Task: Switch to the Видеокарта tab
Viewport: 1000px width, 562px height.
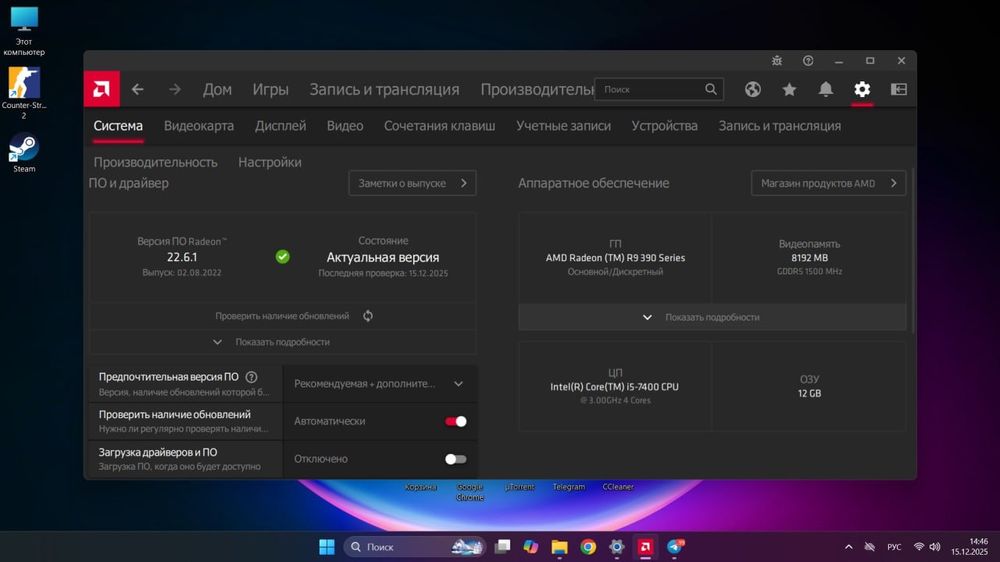Action: (199, 126)
